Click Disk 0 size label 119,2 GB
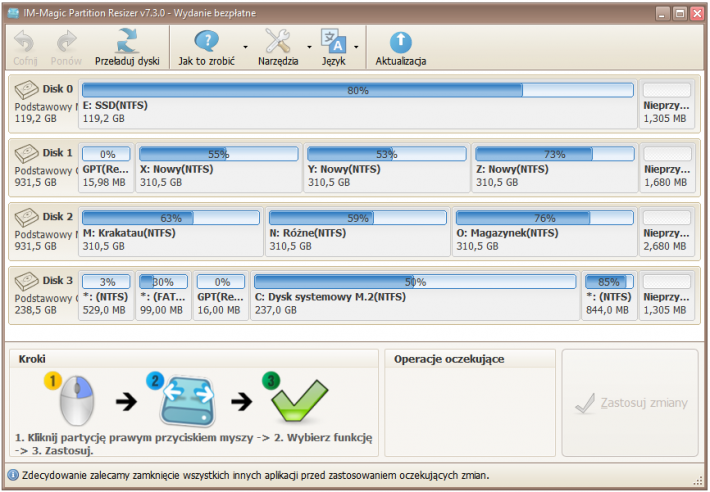Screen dimensions: 710x492 (35, 119)
